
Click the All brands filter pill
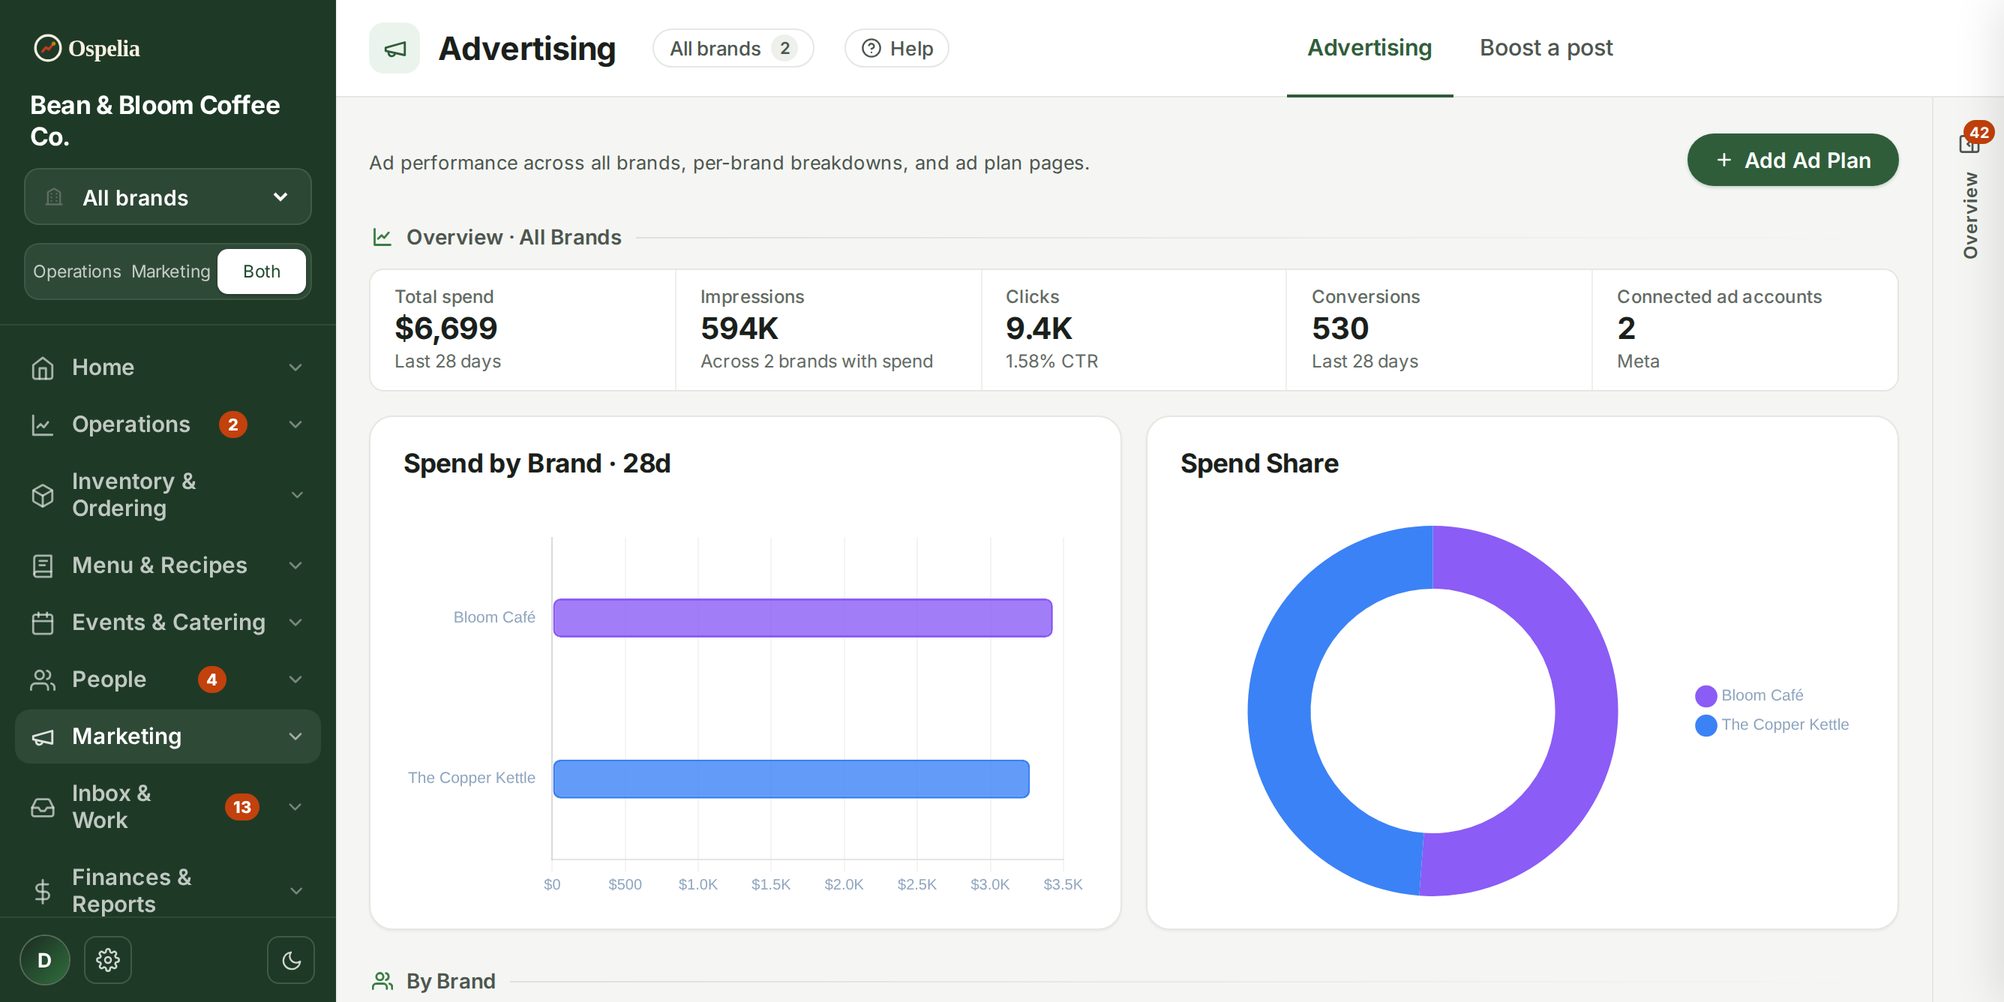pyautogui.click(x=733, y=49)
